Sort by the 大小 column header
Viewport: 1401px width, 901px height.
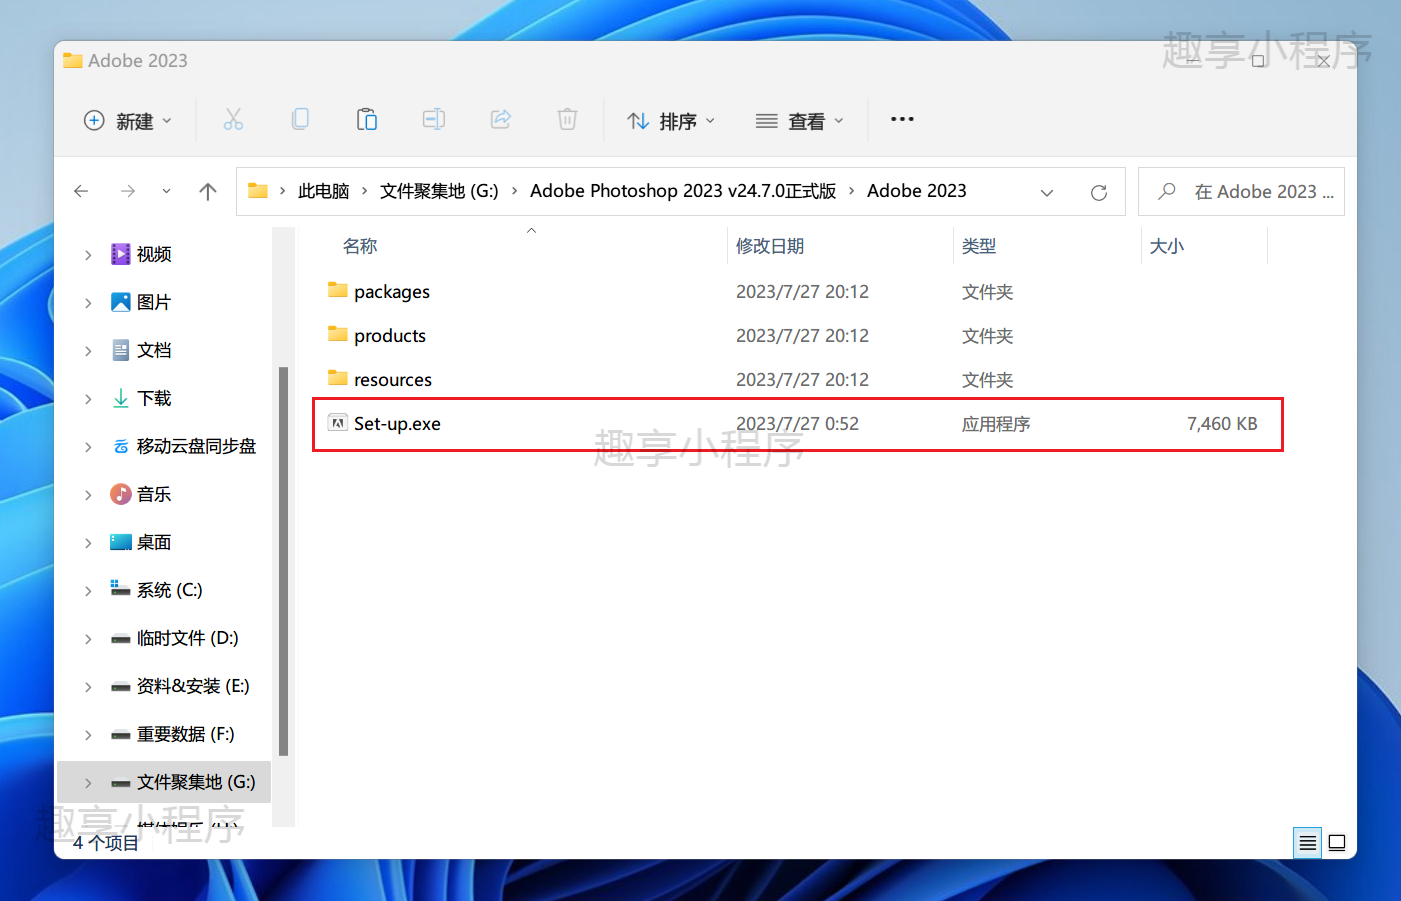coord(1167,246)
